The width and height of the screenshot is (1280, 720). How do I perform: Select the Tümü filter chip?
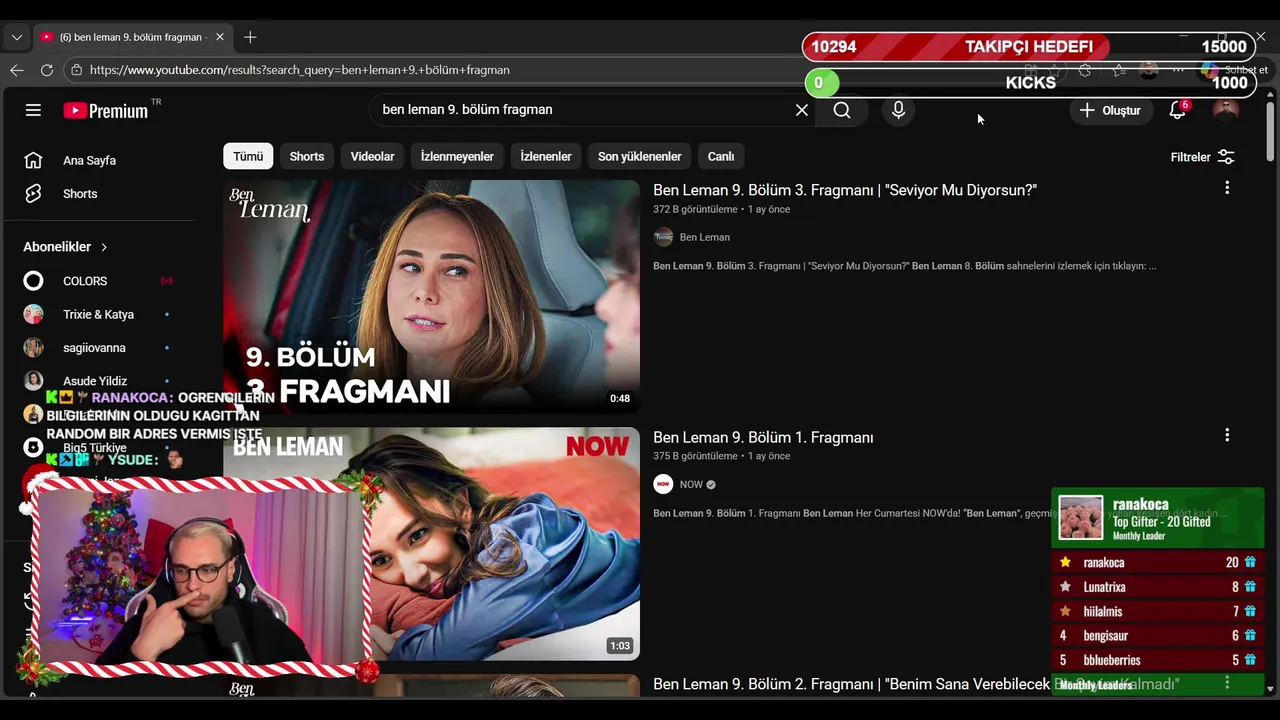[248, 157]
